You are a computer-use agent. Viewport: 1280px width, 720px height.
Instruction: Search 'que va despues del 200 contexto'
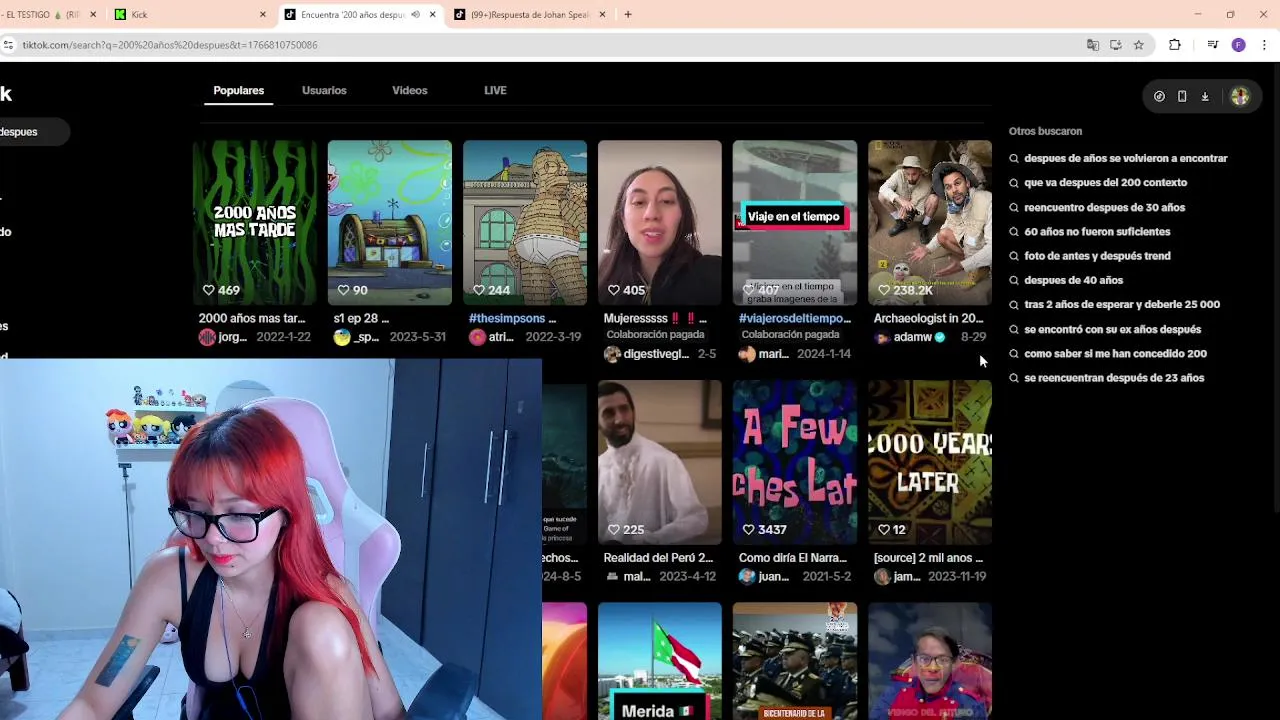(x=1105, y=182)
